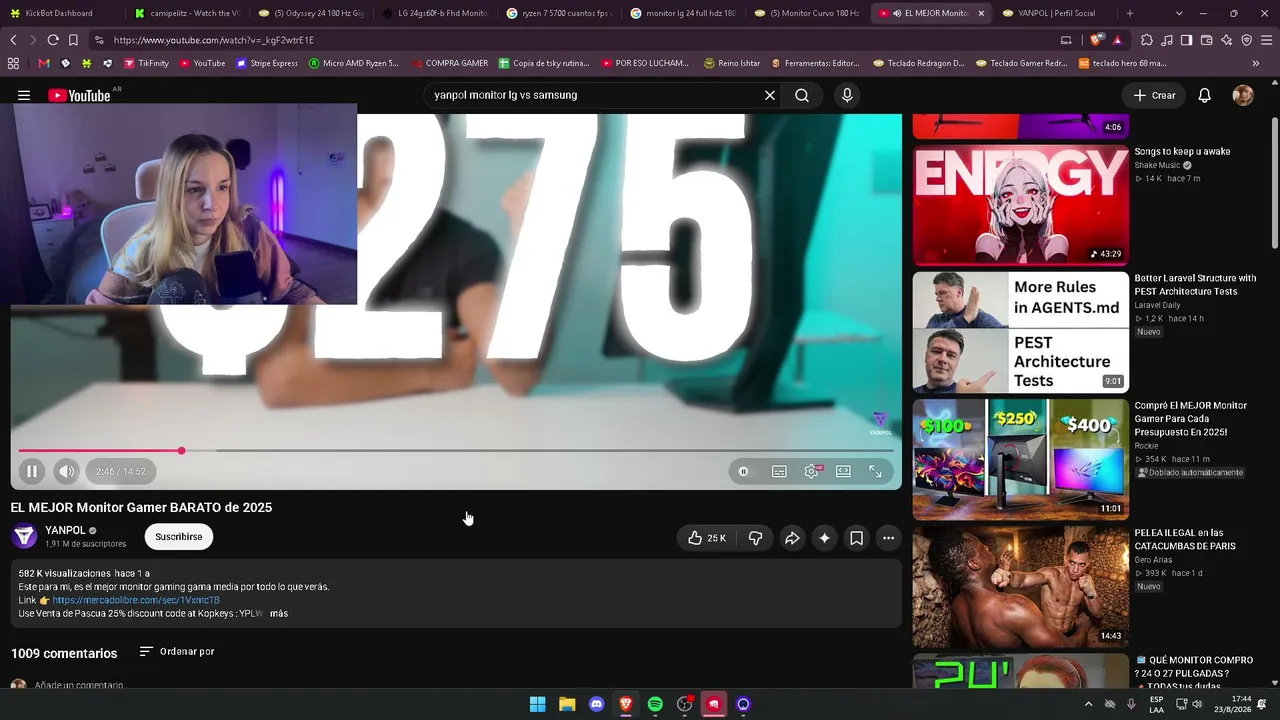Pause the video with the player pause button
Viewport: 1280px width, 720px height.
point(31,471)
